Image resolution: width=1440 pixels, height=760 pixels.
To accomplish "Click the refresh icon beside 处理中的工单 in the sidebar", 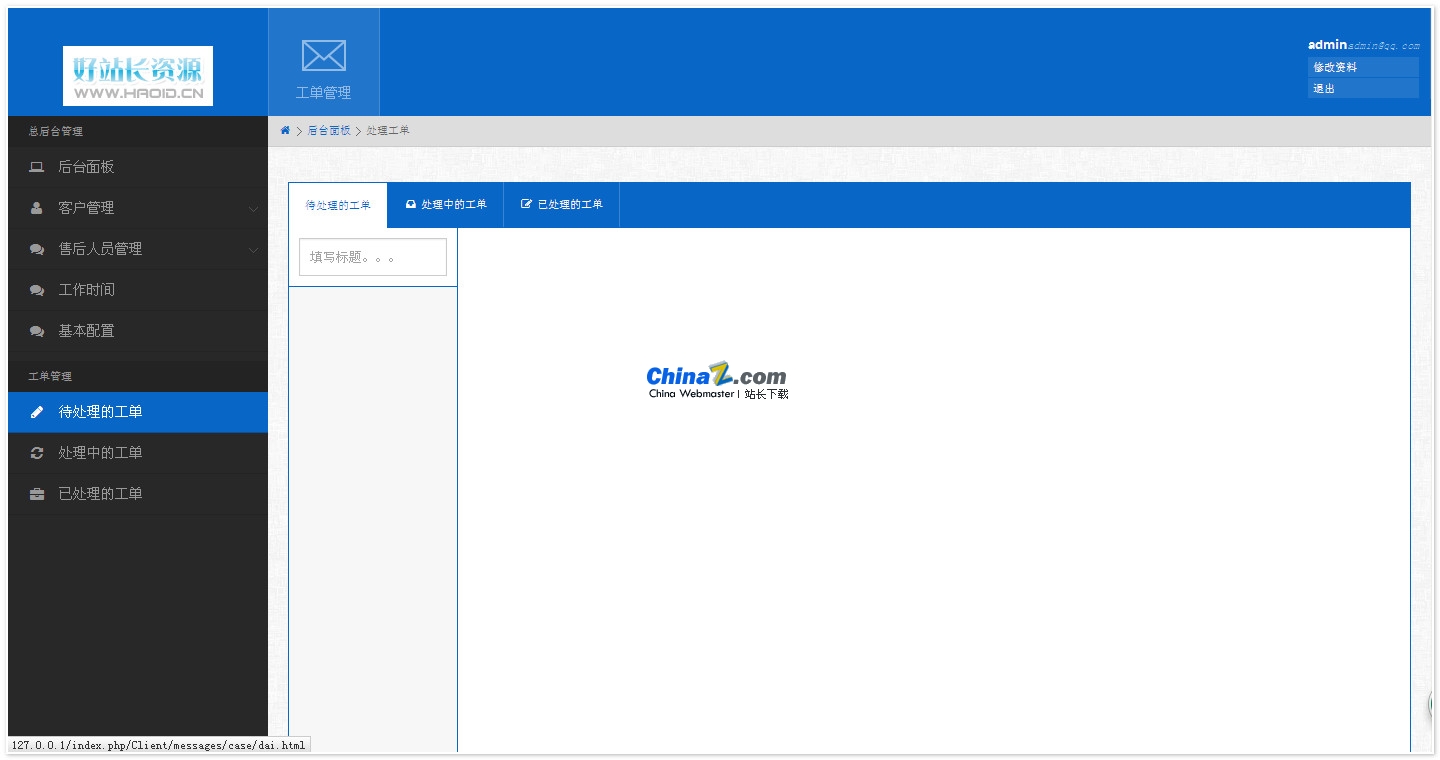I will pos(37,453).
